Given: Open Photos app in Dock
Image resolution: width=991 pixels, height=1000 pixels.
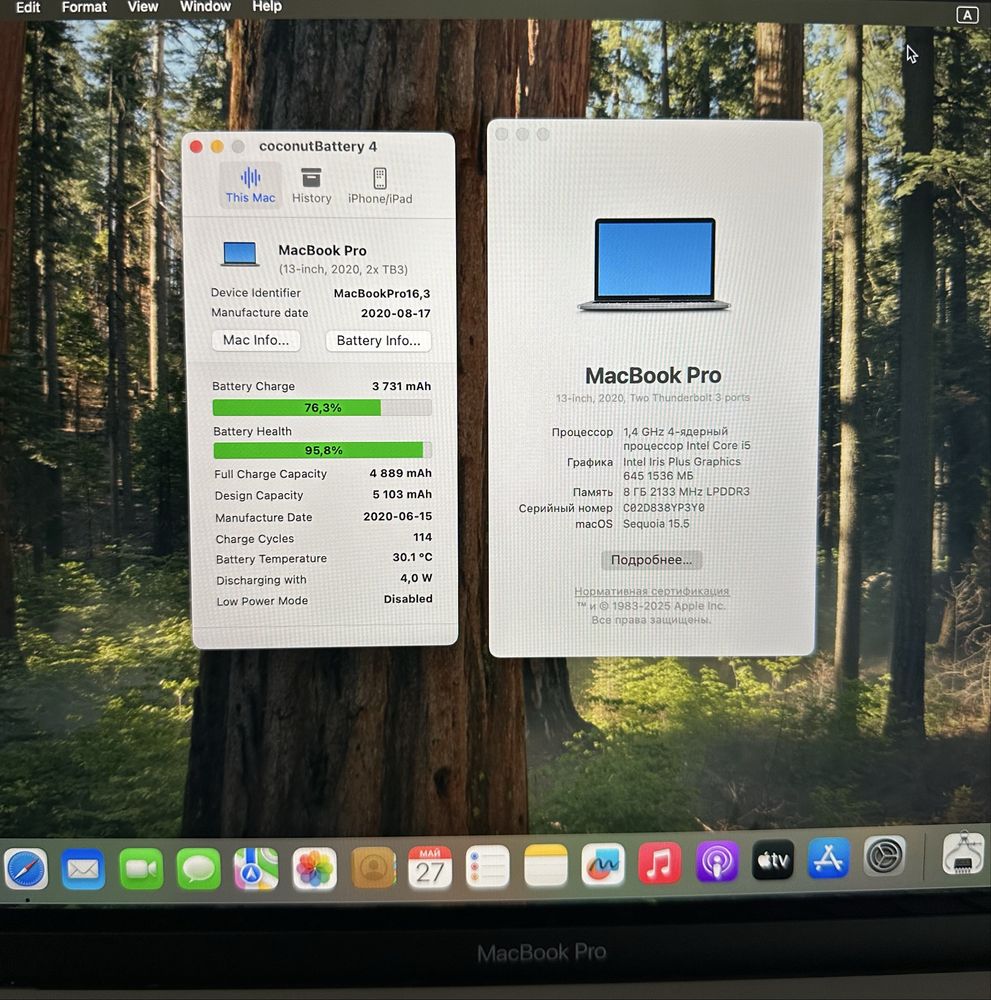Looking at the screenshot, I should pyautogui.click(x=314, y=869).
